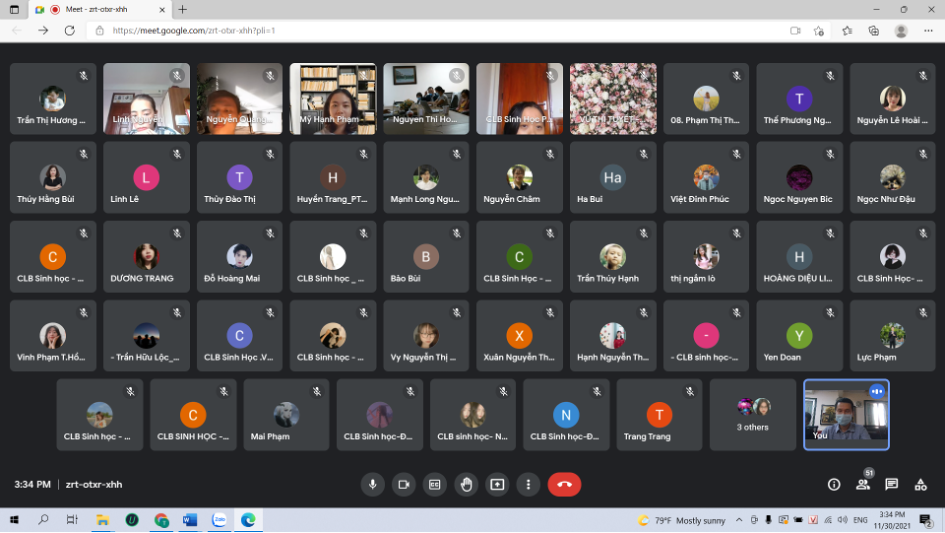Open a new browser tab
Screen dimensions: 945x533
tap(183, 9)
